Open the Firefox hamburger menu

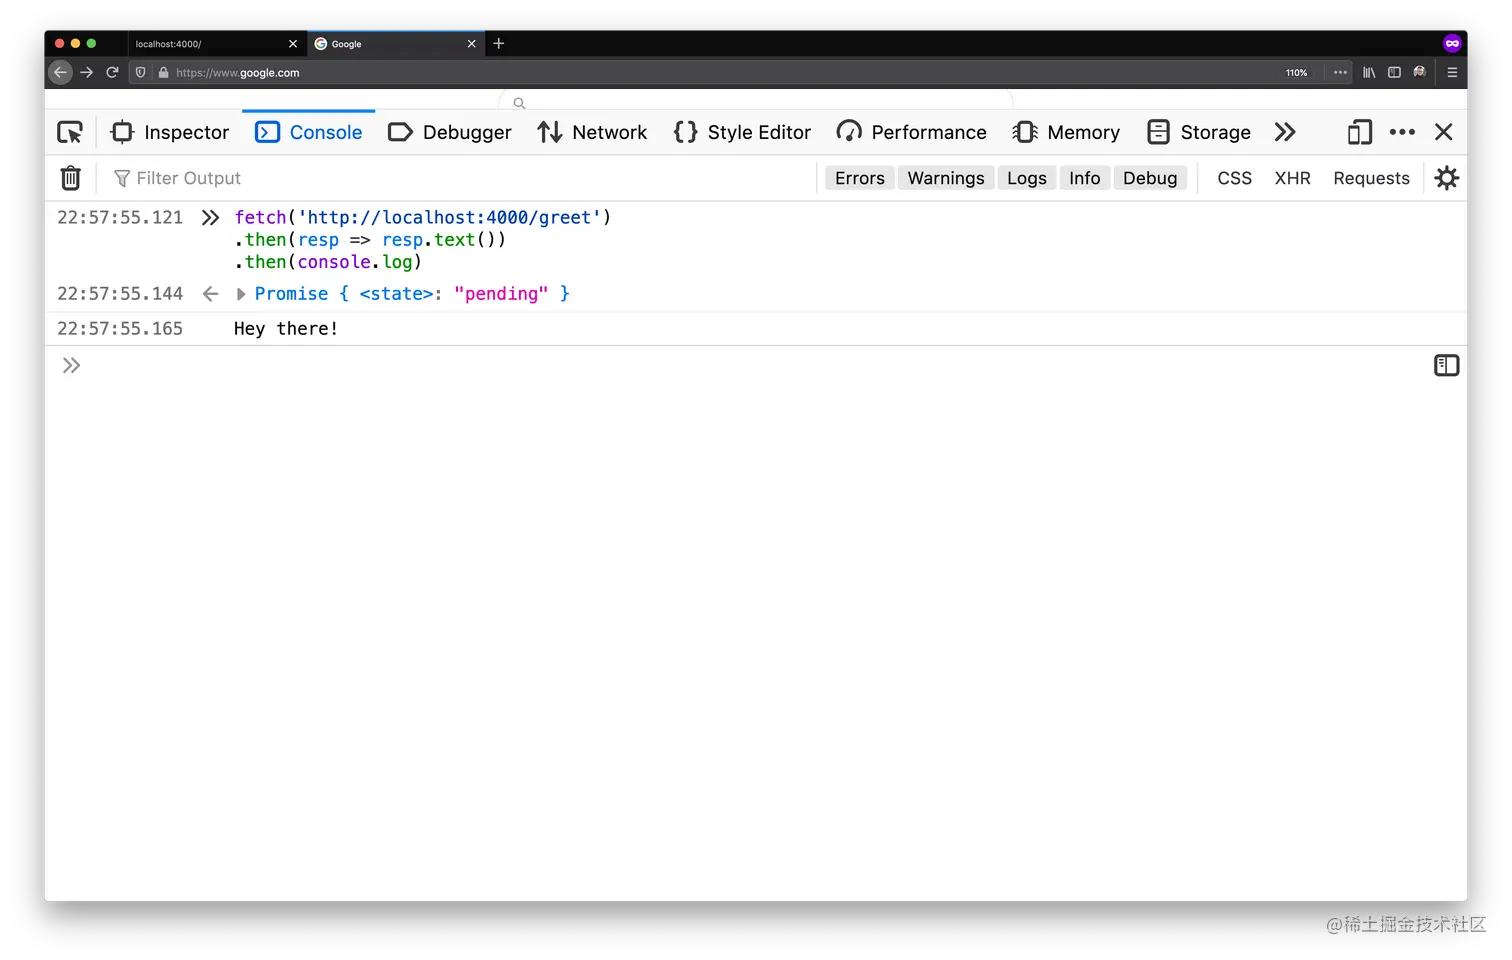(1452, 73)
